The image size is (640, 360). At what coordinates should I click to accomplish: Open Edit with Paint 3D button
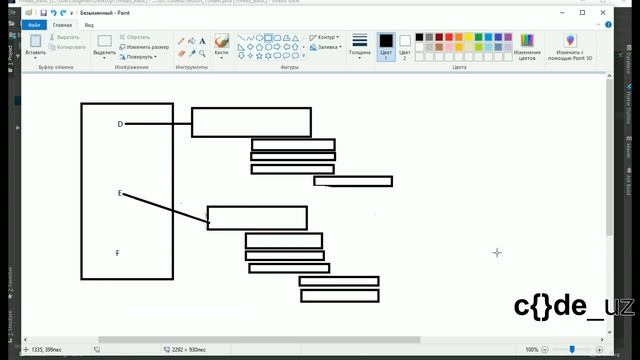click(570, 47)
